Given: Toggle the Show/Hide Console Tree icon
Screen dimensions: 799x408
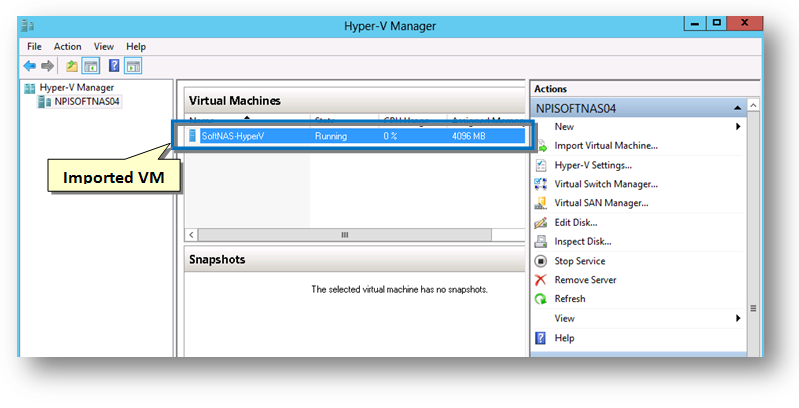Looking at the screenshot, I should (91, 66).
